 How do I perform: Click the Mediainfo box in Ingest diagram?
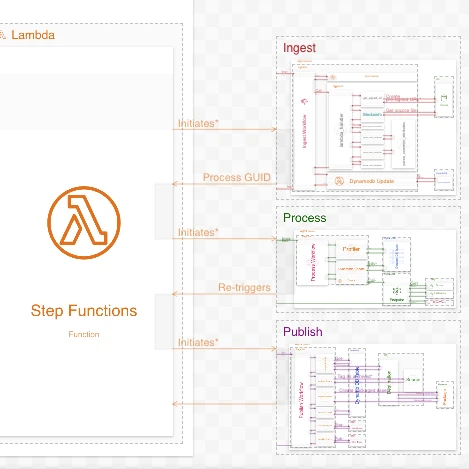click(x=372, y=114)
